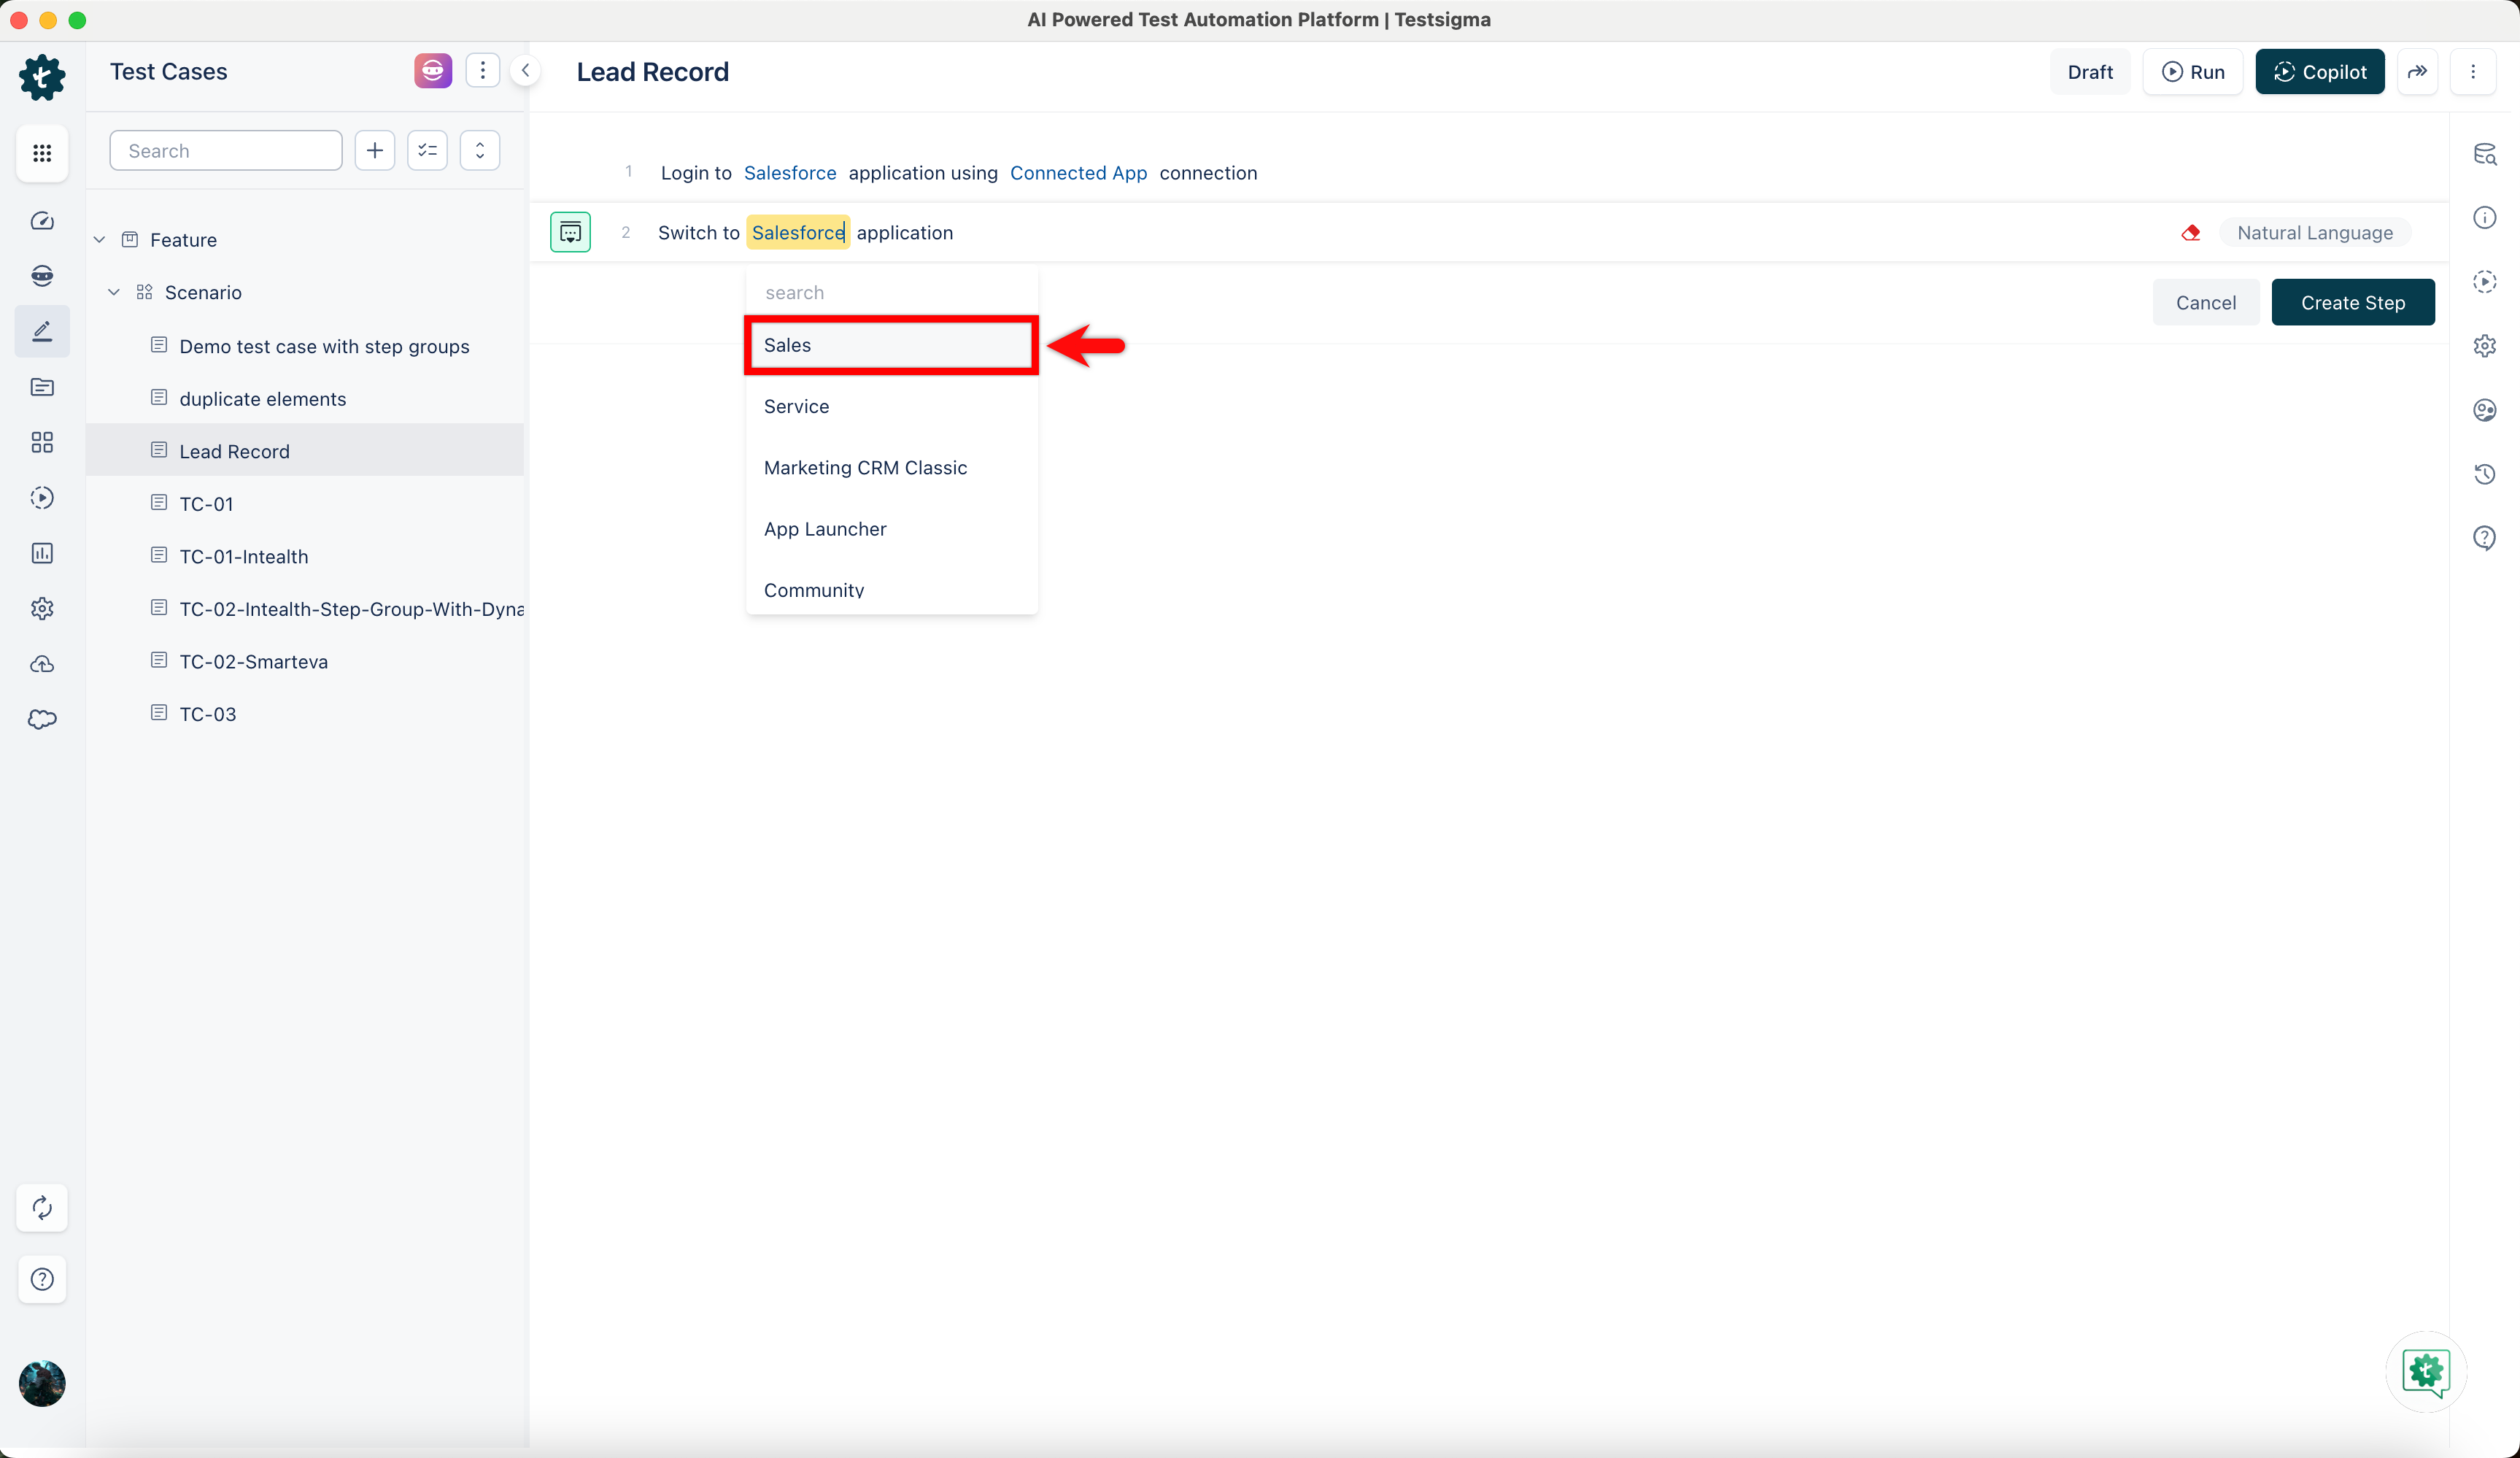Select Sales from the application list
This screenshot has width=2520, height=1458.
pos(892,345)
